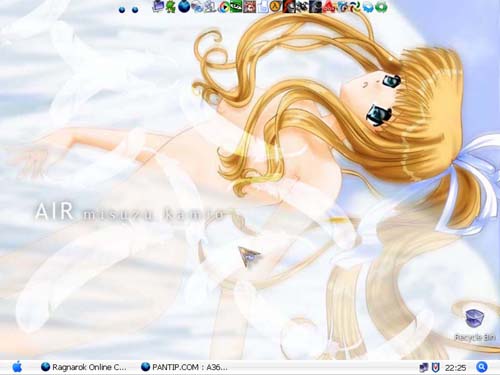
Task: Launch the red Adobe Acrobat icon in dock
Action: (329, 7)
